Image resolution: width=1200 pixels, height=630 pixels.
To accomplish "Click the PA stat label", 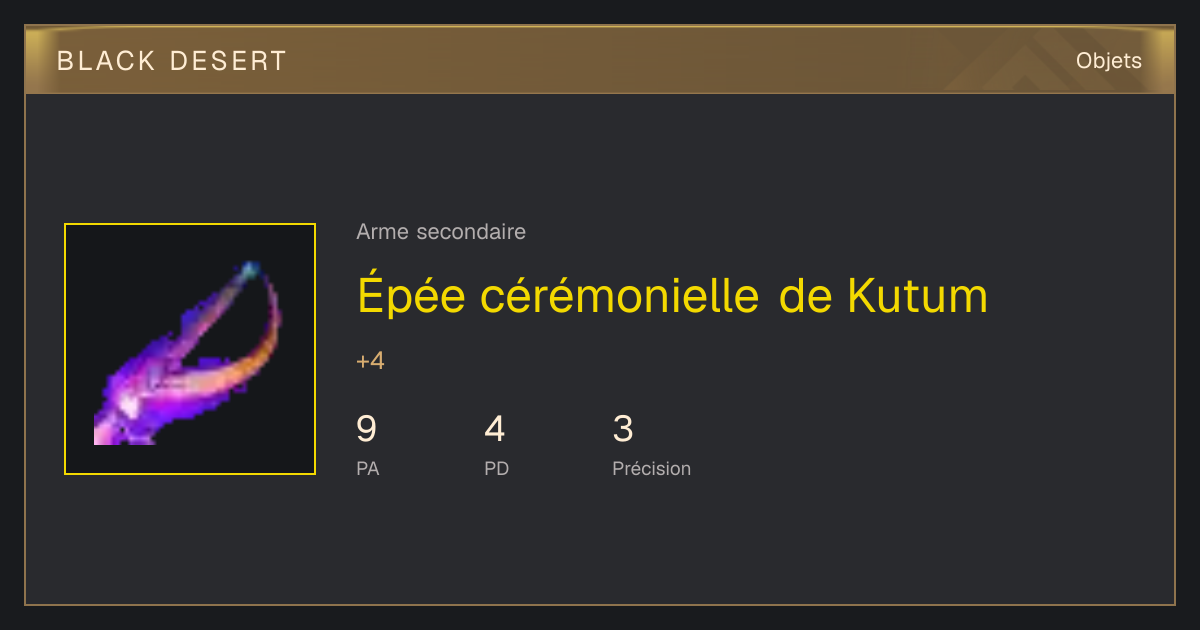I will click(368, 468).
